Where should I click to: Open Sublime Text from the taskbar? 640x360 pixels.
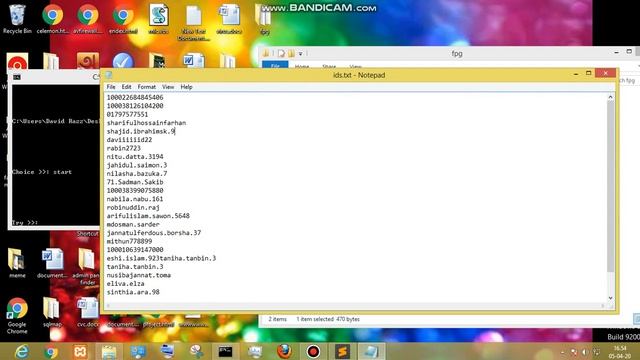click(342, 351)
